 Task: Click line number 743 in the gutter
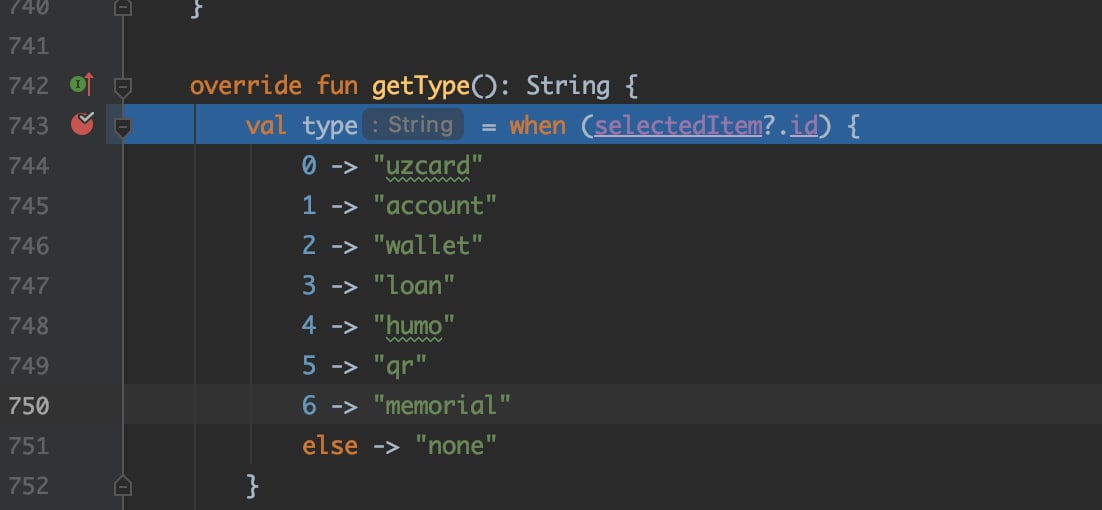(x=29, y=126)
